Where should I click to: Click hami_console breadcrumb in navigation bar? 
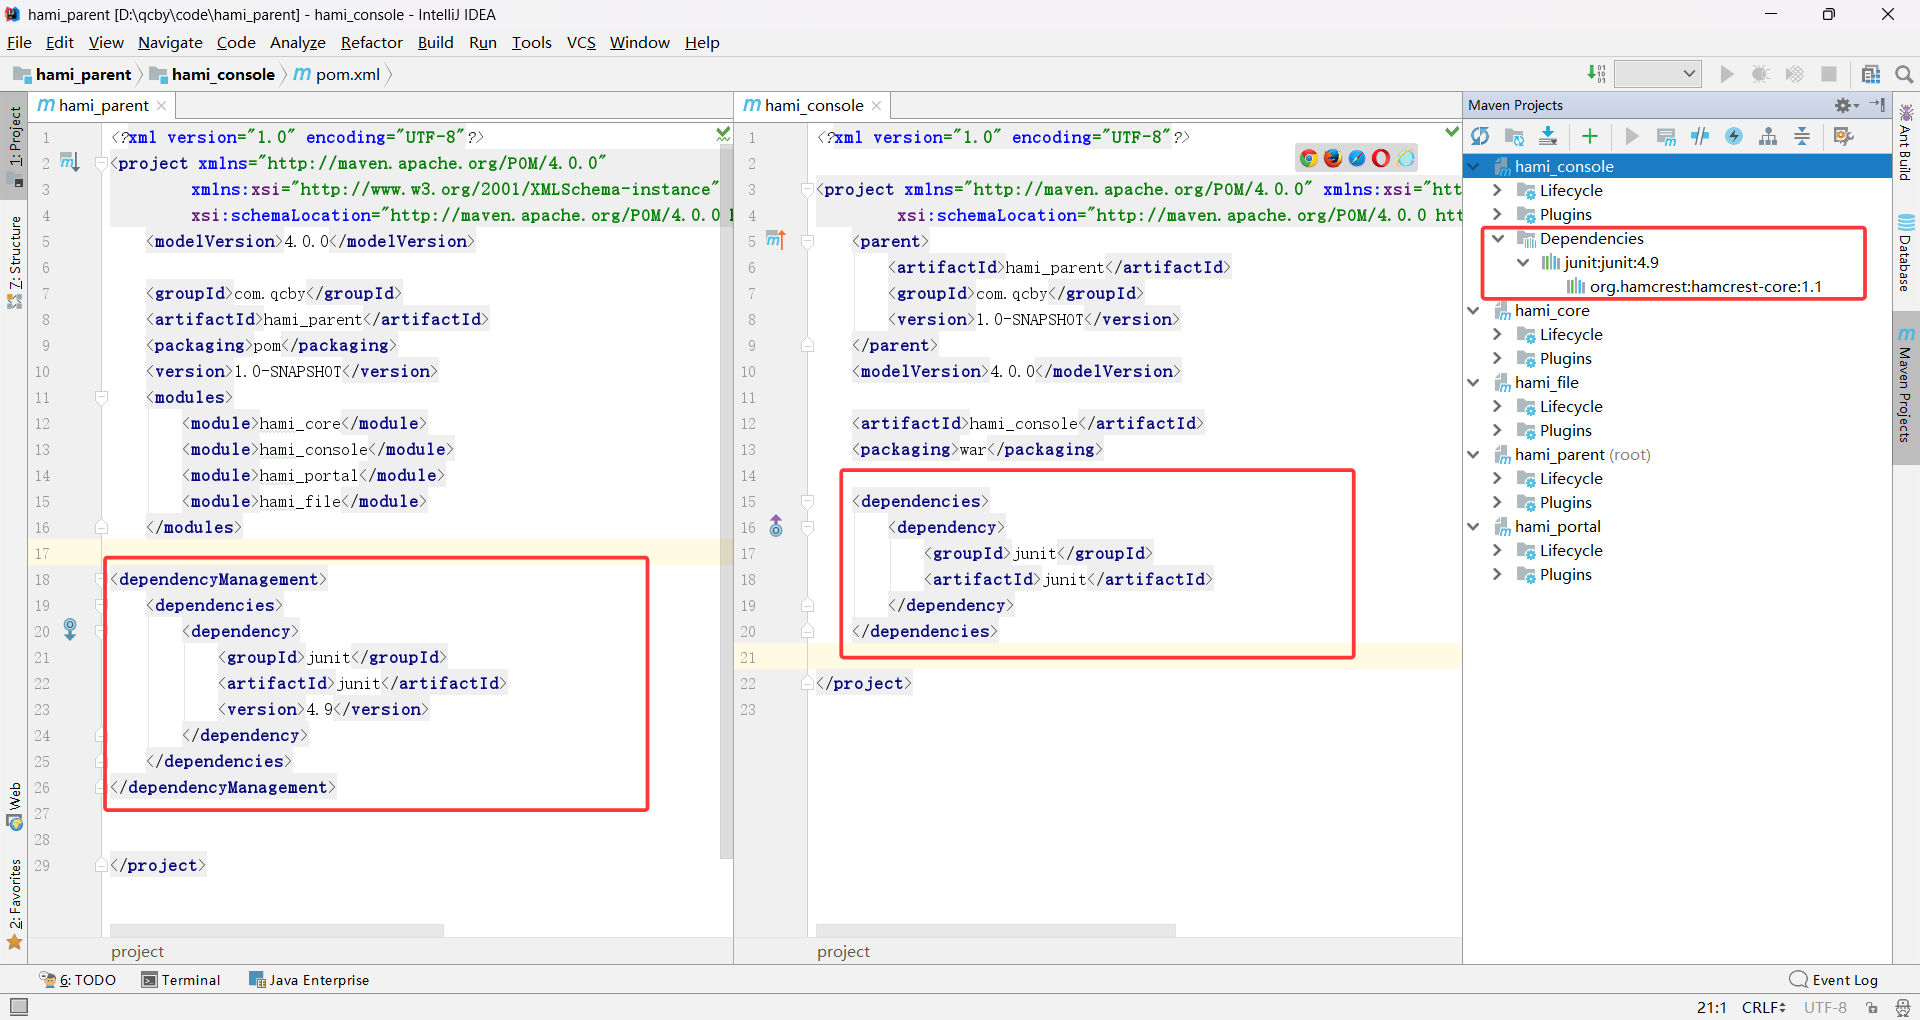click(x=212, y=74)
